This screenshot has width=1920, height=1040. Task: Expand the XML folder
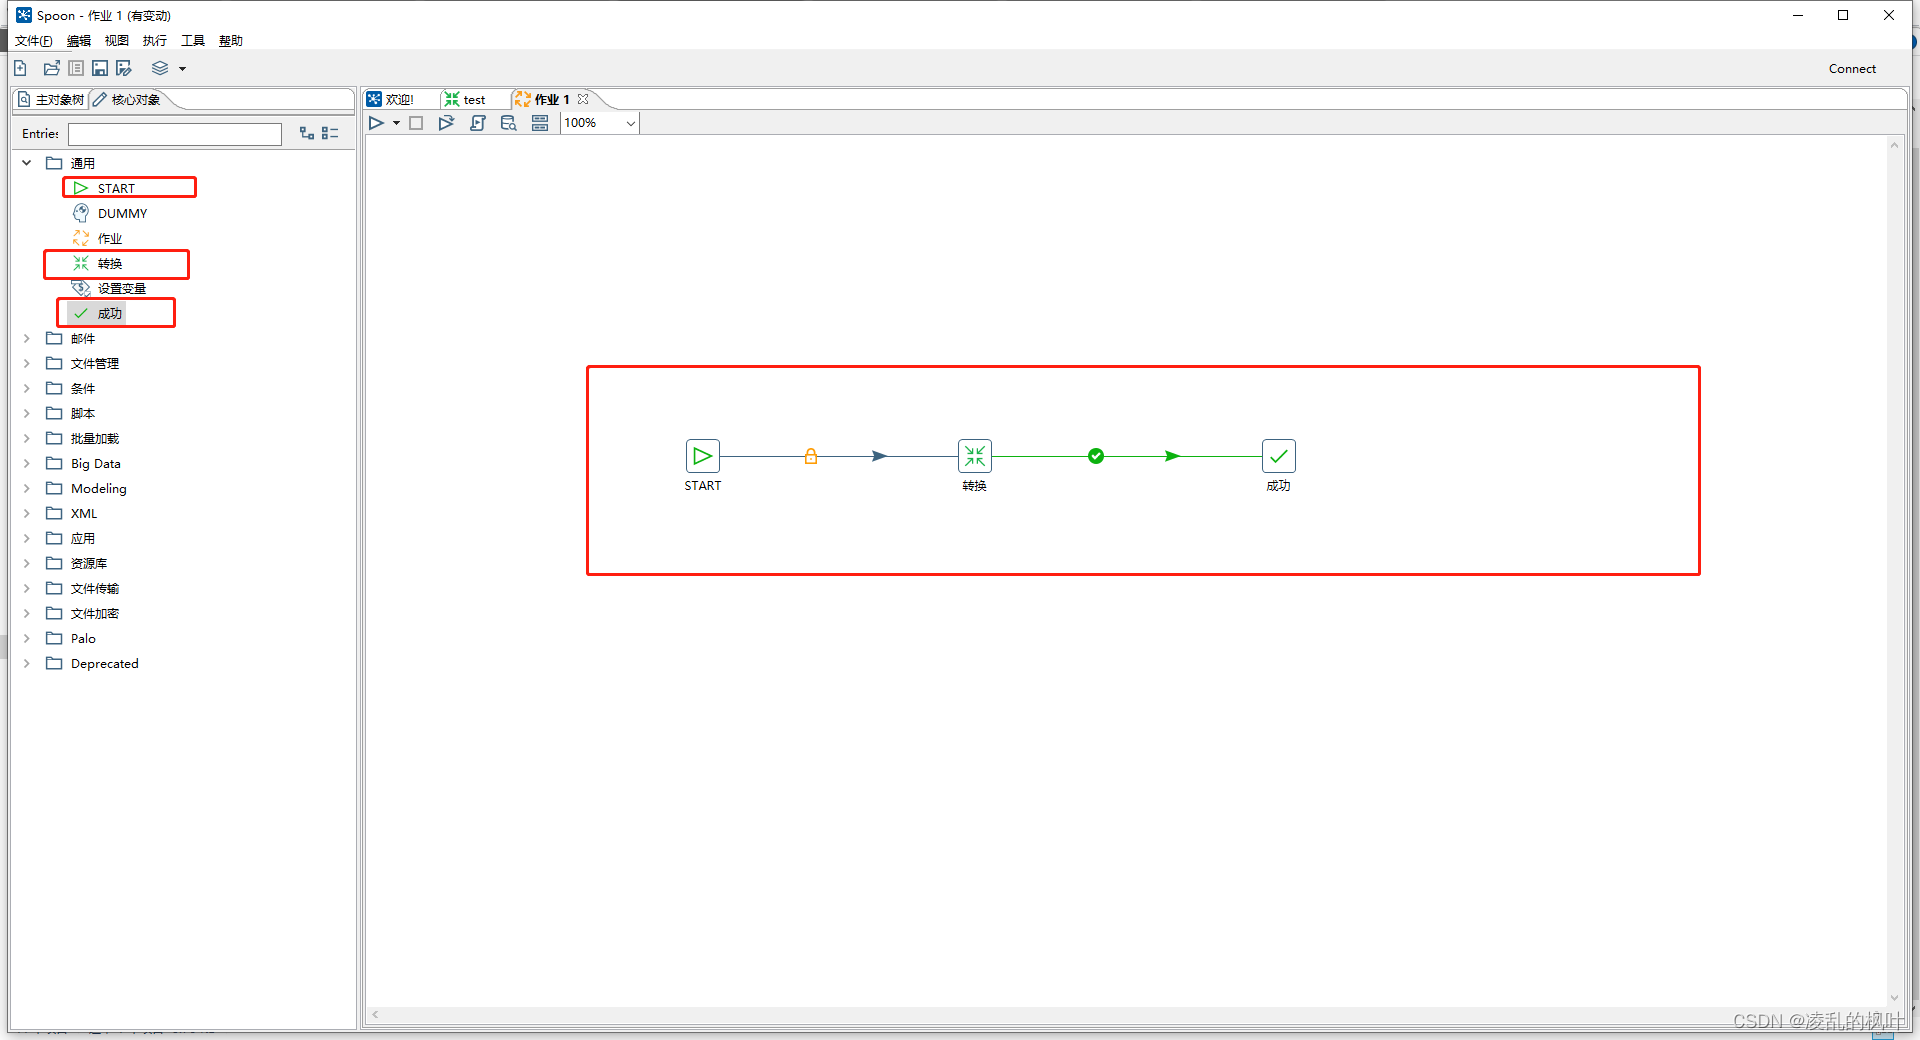click(27, 513)
